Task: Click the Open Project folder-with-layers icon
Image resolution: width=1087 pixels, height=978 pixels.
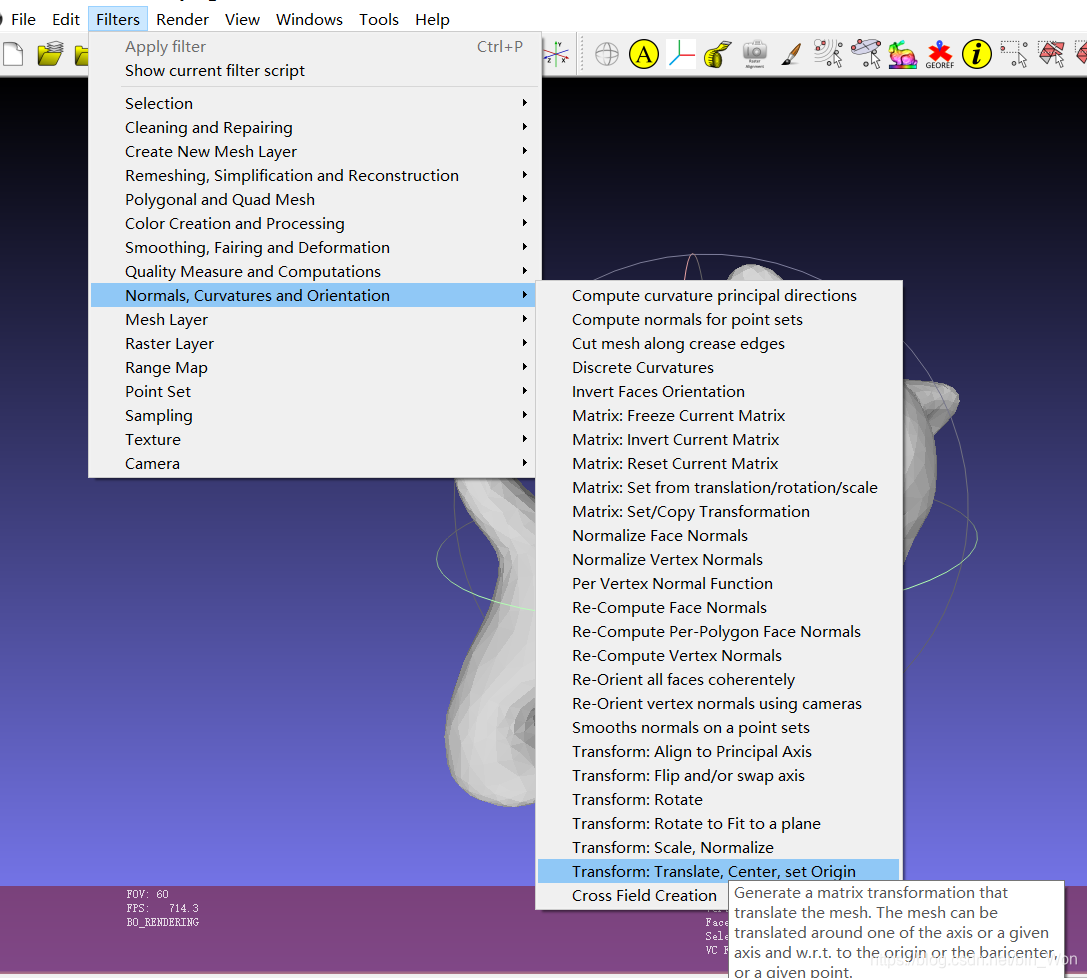Action: pos(50,54)
